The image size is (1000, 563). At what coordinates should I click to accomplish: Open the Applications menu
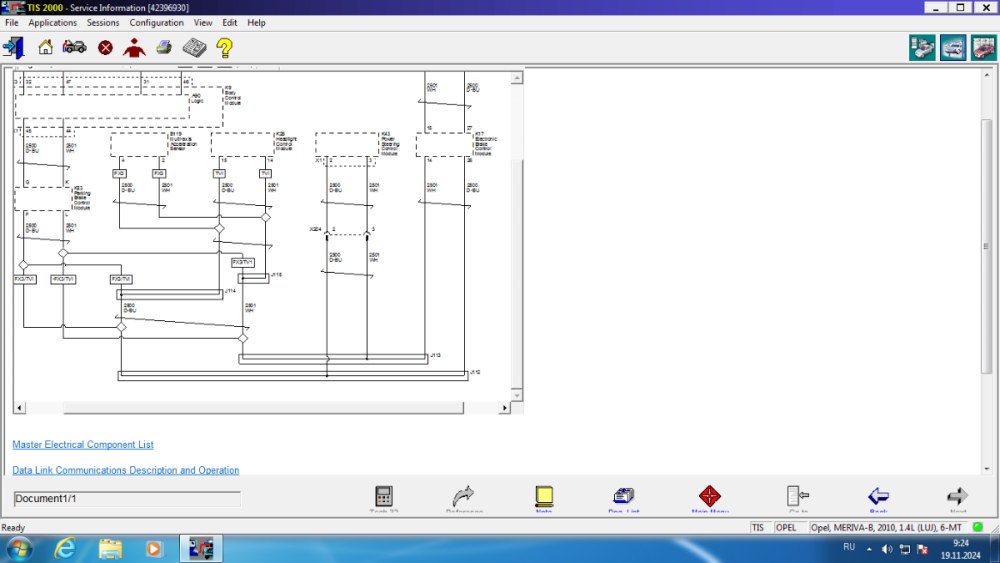tap(52, 22)
